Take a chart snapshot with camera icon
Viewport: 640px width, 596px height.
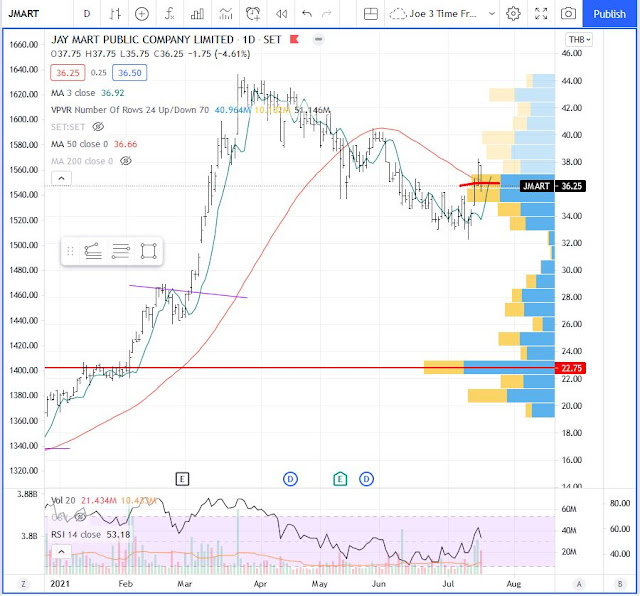tap(568, 14)
